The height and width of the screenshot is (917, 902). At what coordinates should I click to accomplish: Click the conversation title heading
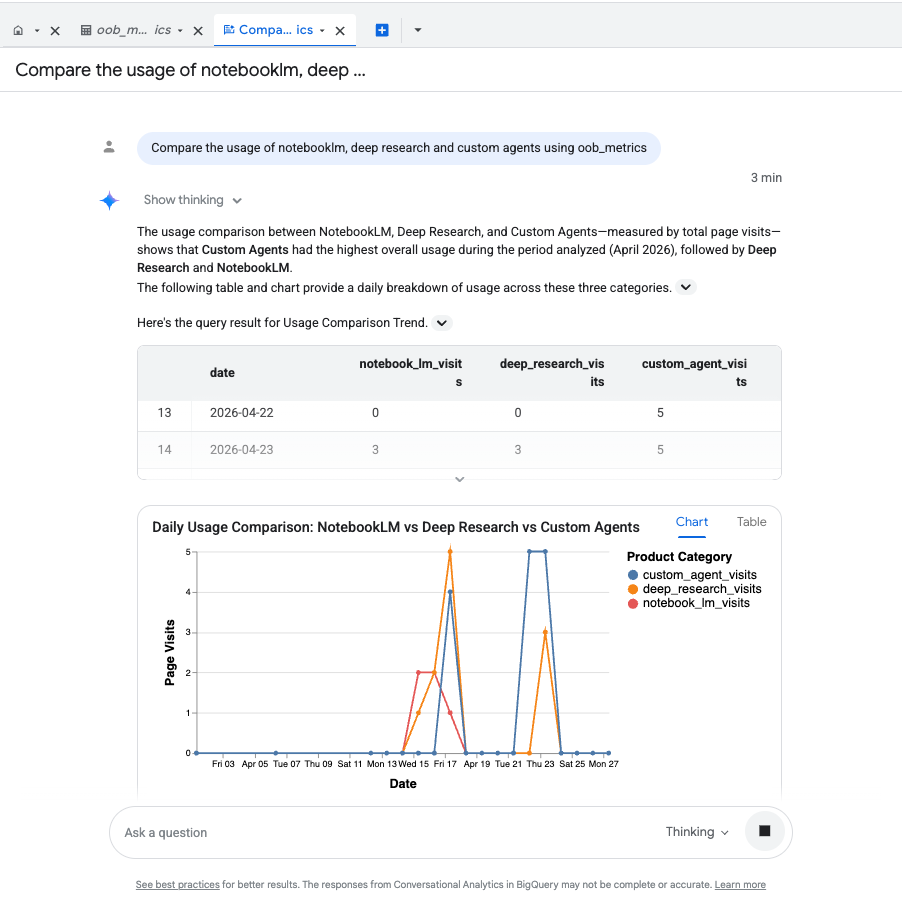[190, 70]
